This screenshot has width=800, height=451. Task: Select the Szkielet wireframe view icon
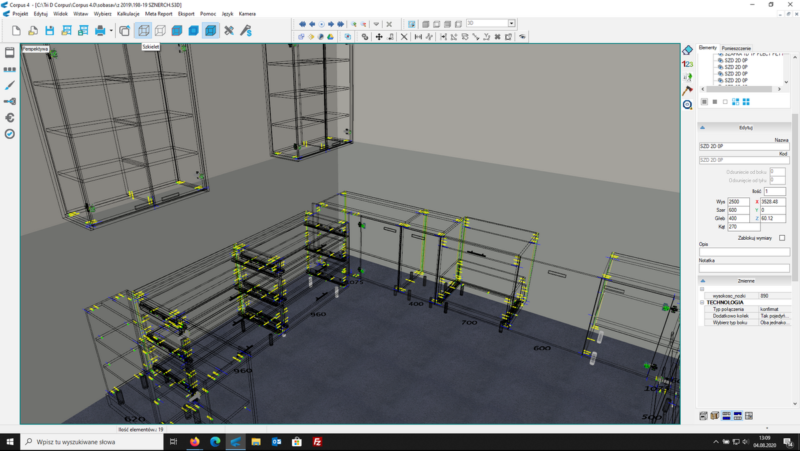click(143, 31)
